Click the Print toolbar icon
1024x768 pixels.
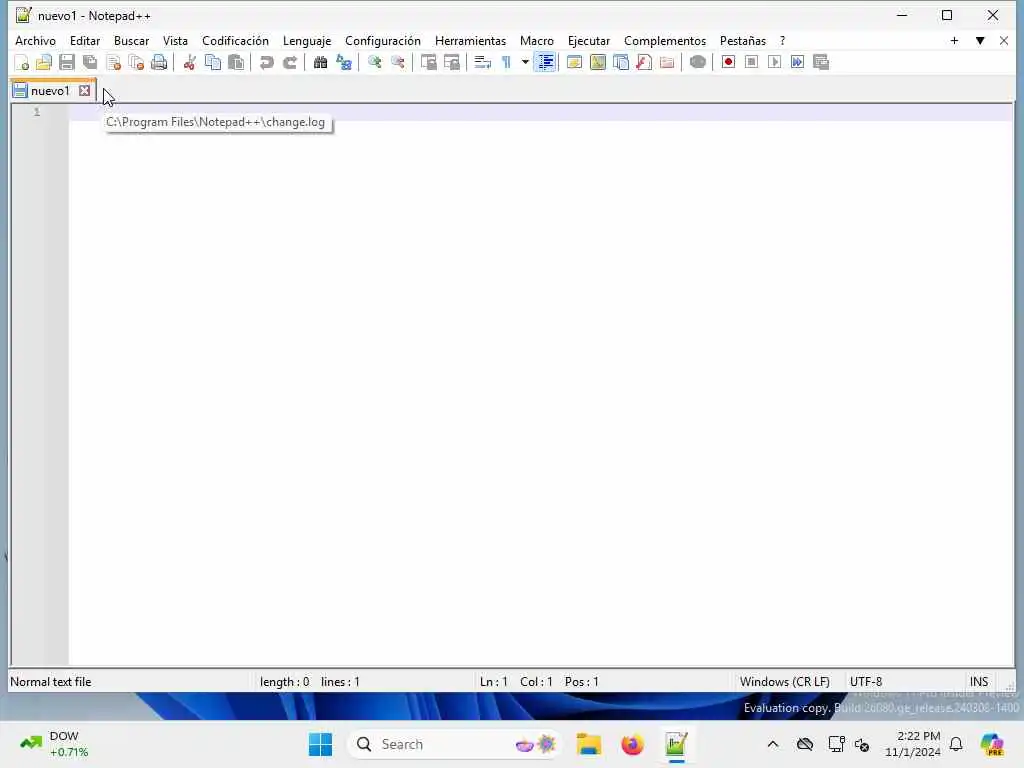159,63
